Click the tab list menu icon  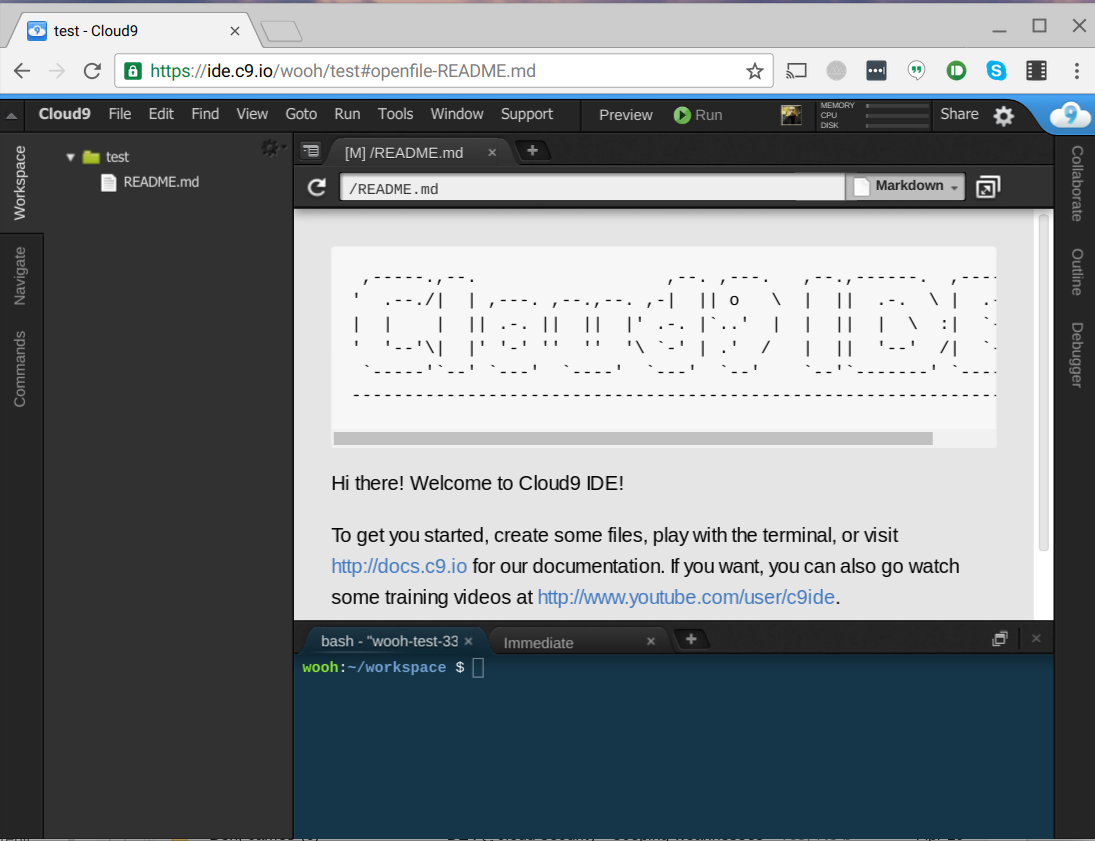[x=311, y=151]
